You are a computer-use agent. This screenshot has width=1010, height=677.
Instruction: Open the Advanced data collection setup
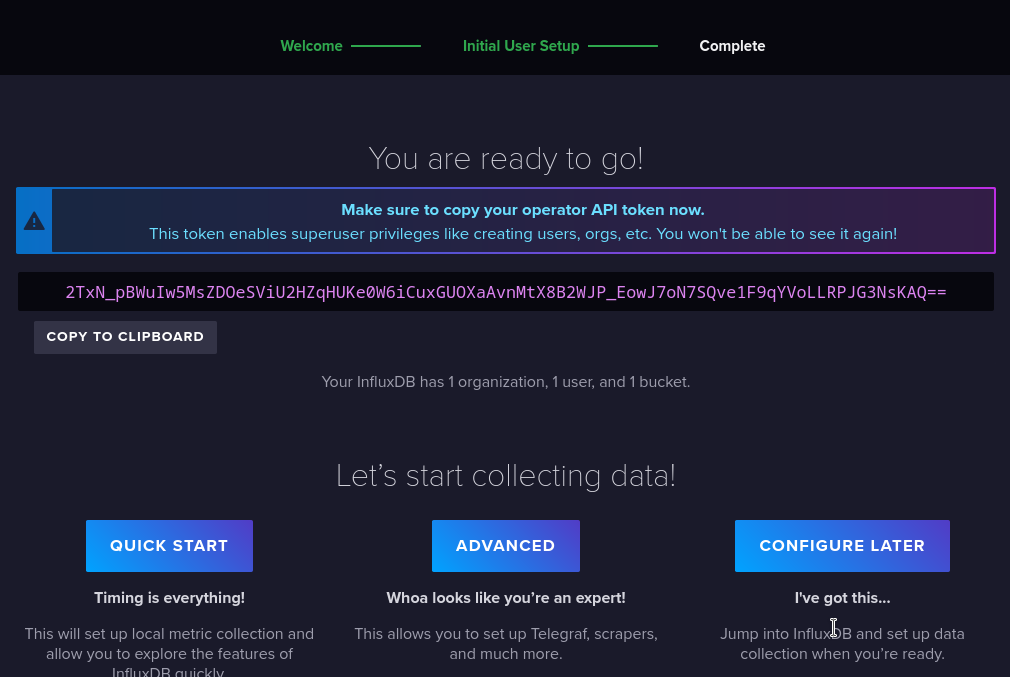click(x=506, y=546)
